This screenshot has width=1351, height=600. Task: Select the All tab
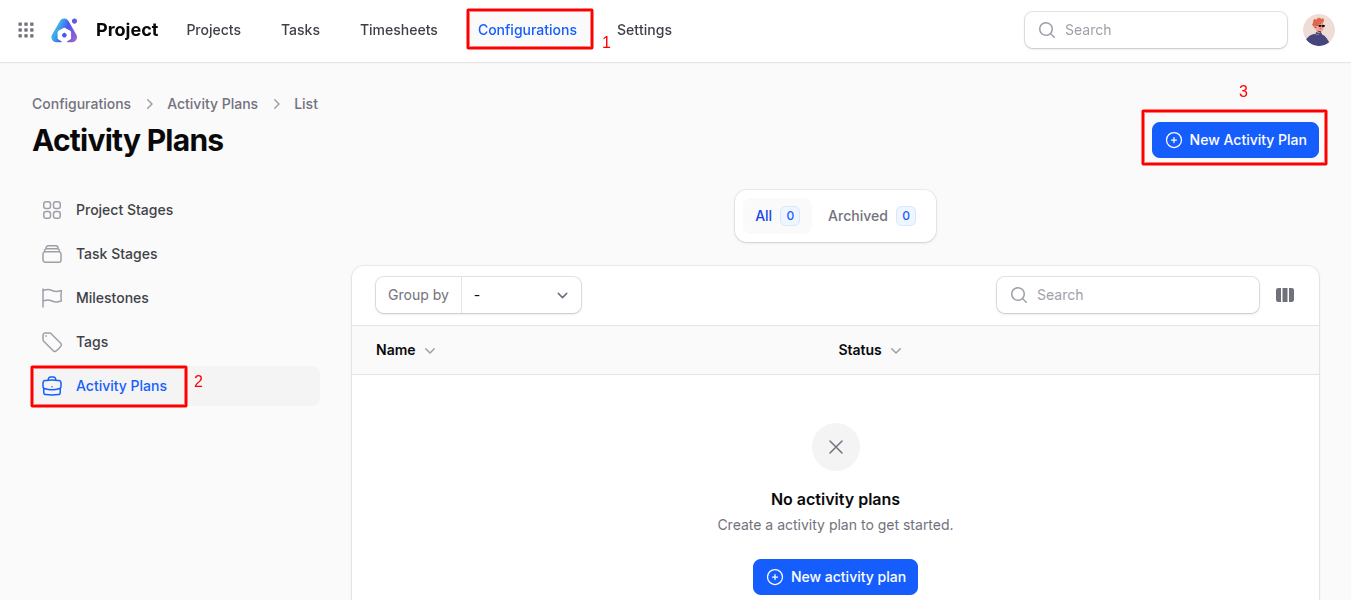[776, 216]
